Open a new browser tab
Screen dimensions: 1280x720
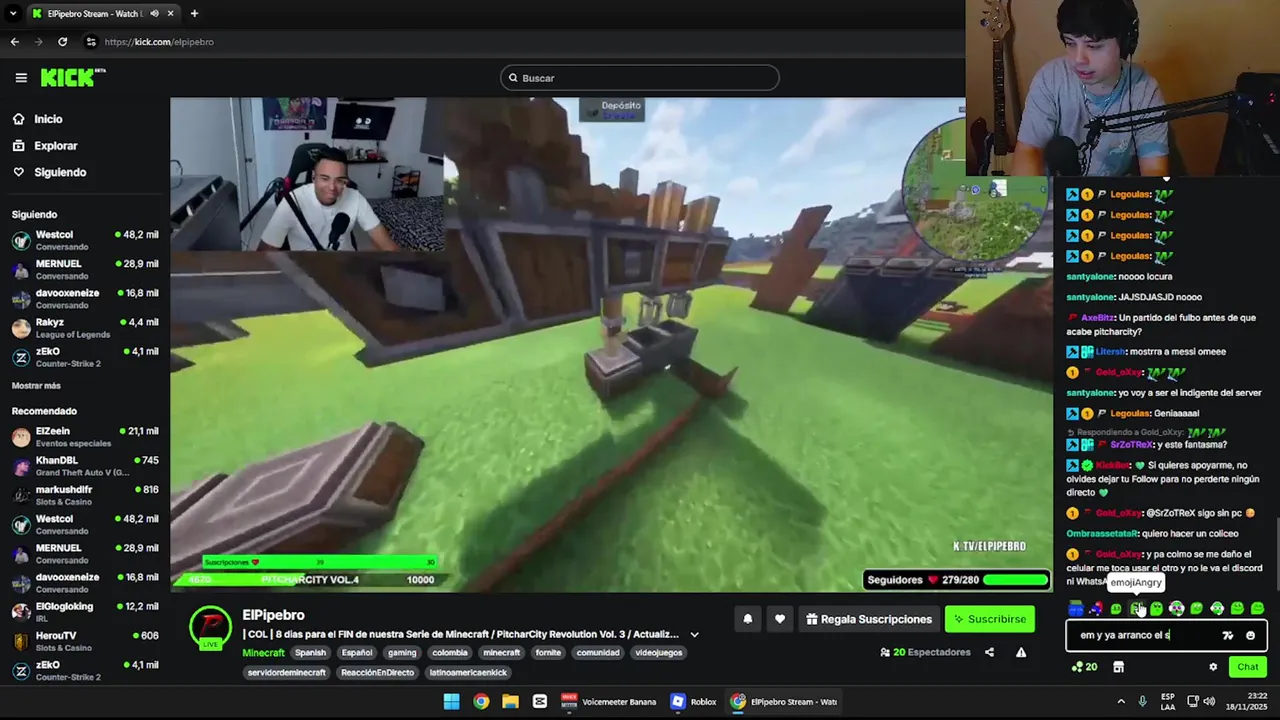[194, 14]
